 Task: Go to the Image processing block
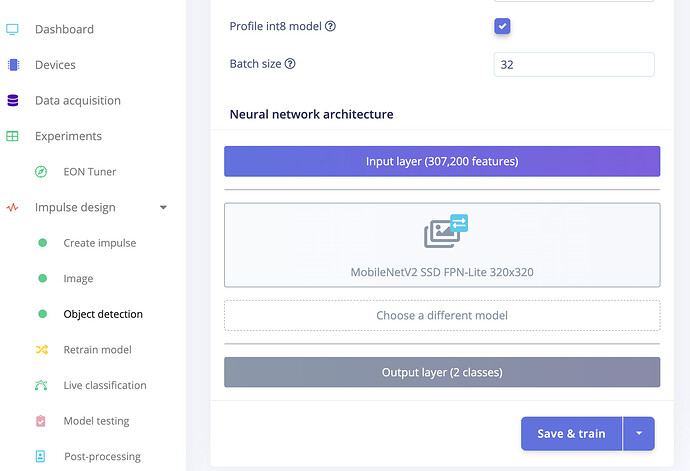coord(78,279)
